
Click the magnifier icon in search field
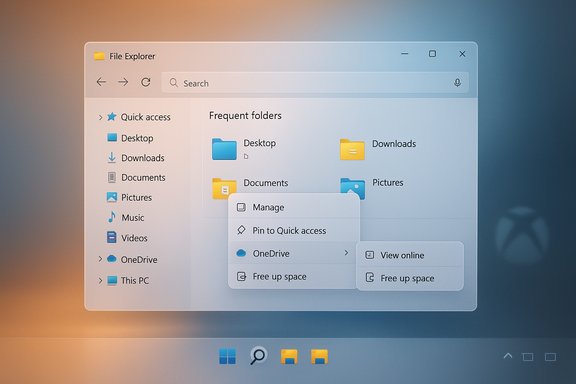174,83
